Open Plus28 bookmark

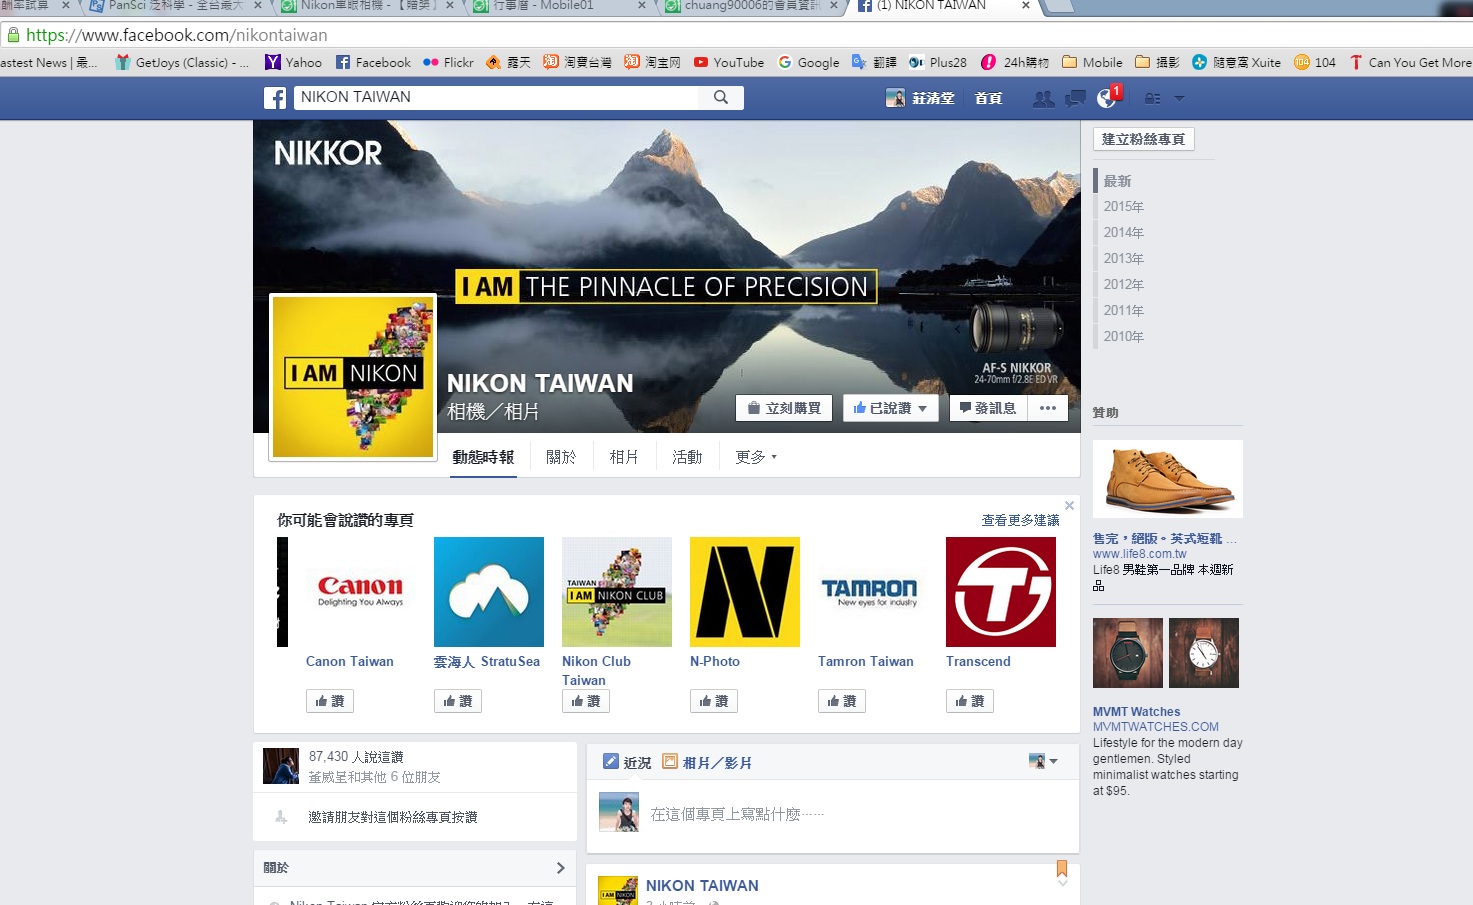pyautogui.click(x=938, y=62)
